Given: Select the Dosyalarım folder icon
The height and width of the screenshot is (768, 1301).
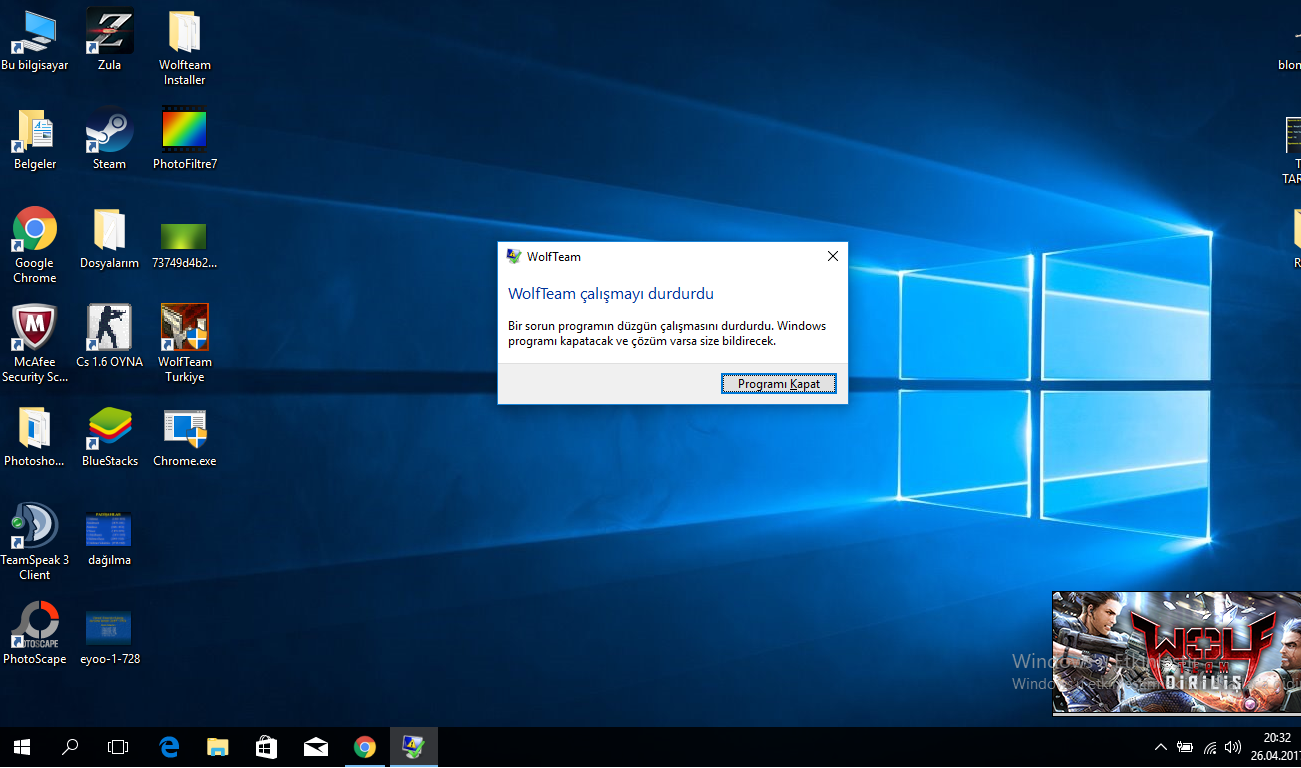Looking at the screenshot, I should 109,239.
